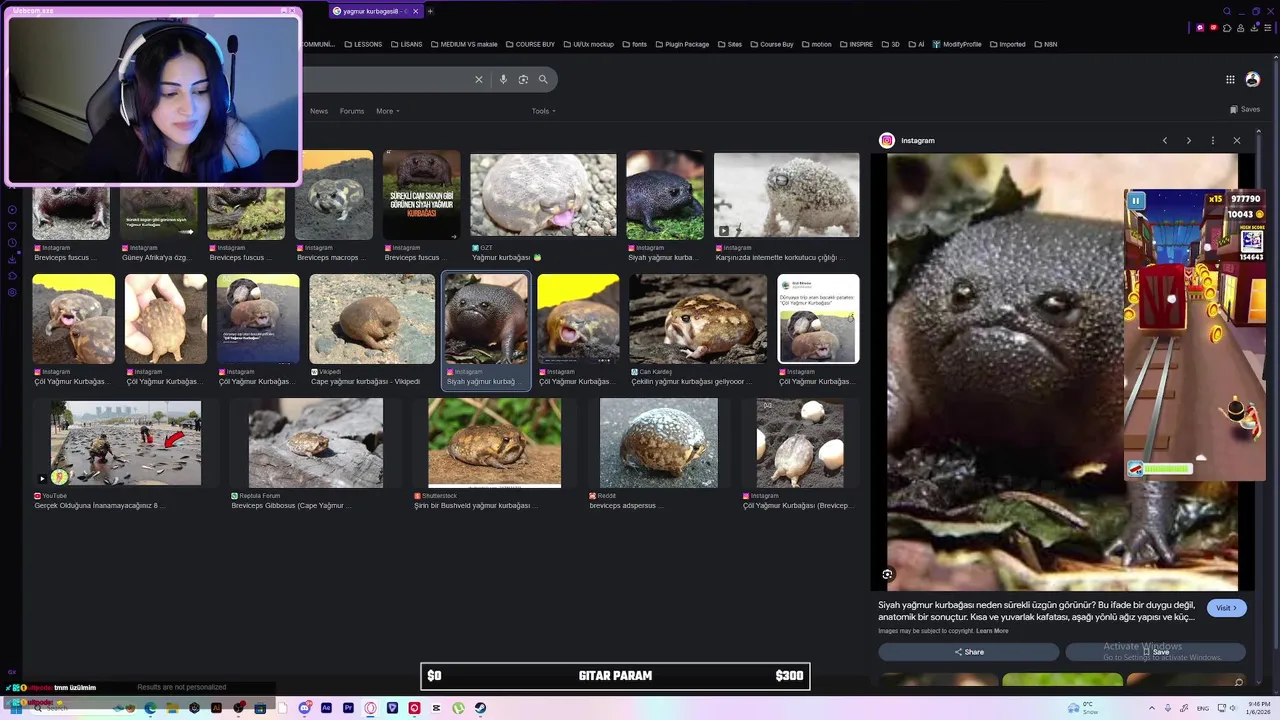Open the GZT Yağmur kurbağası thumbnail
The image size is (1280, 720).
pyautogui.click(x=543, y=195)
